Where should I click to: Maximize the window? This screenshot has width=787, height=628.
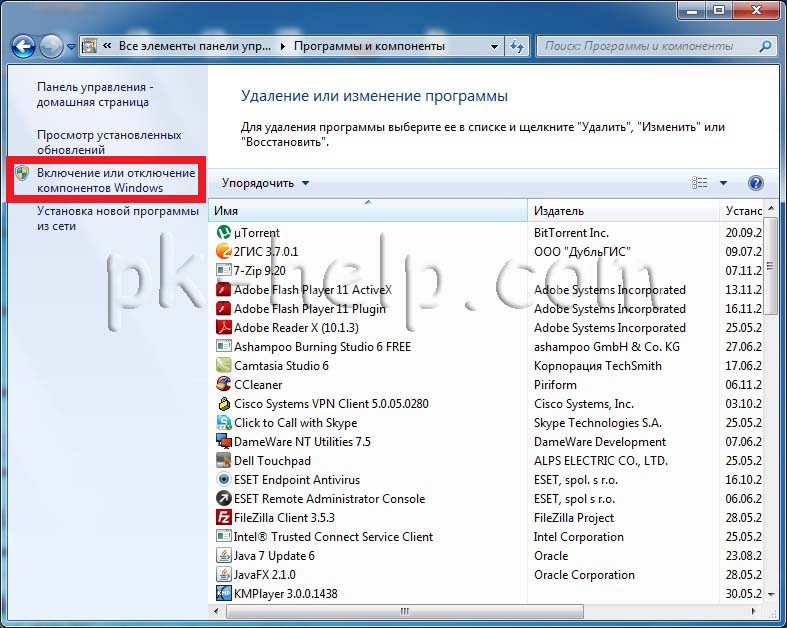tap(719, 10)
